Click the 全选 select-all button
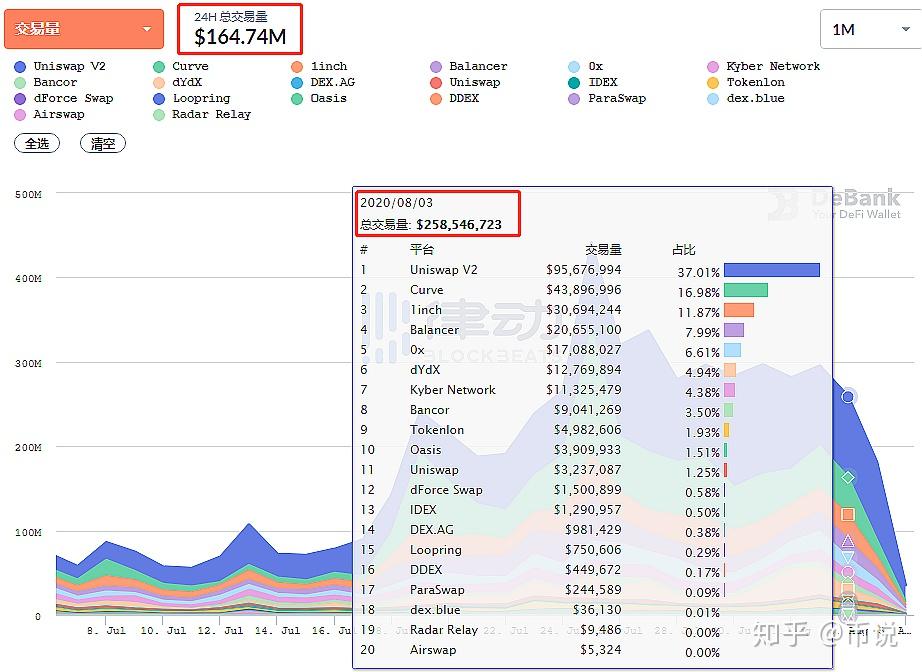 [37, 143]
